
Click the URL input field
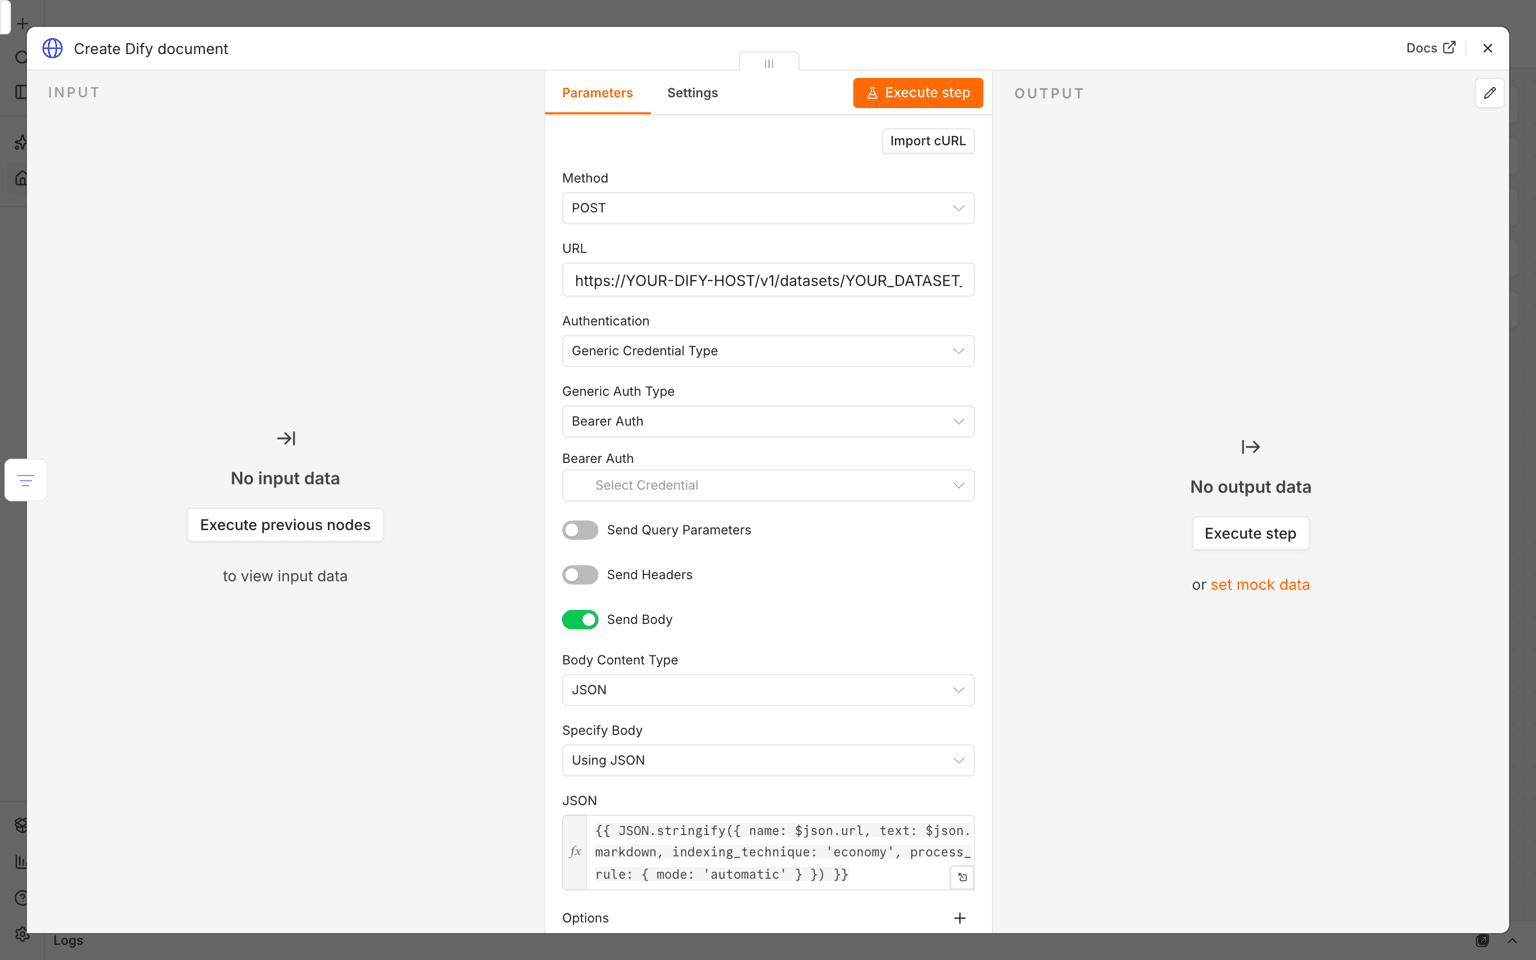point(768,280)
